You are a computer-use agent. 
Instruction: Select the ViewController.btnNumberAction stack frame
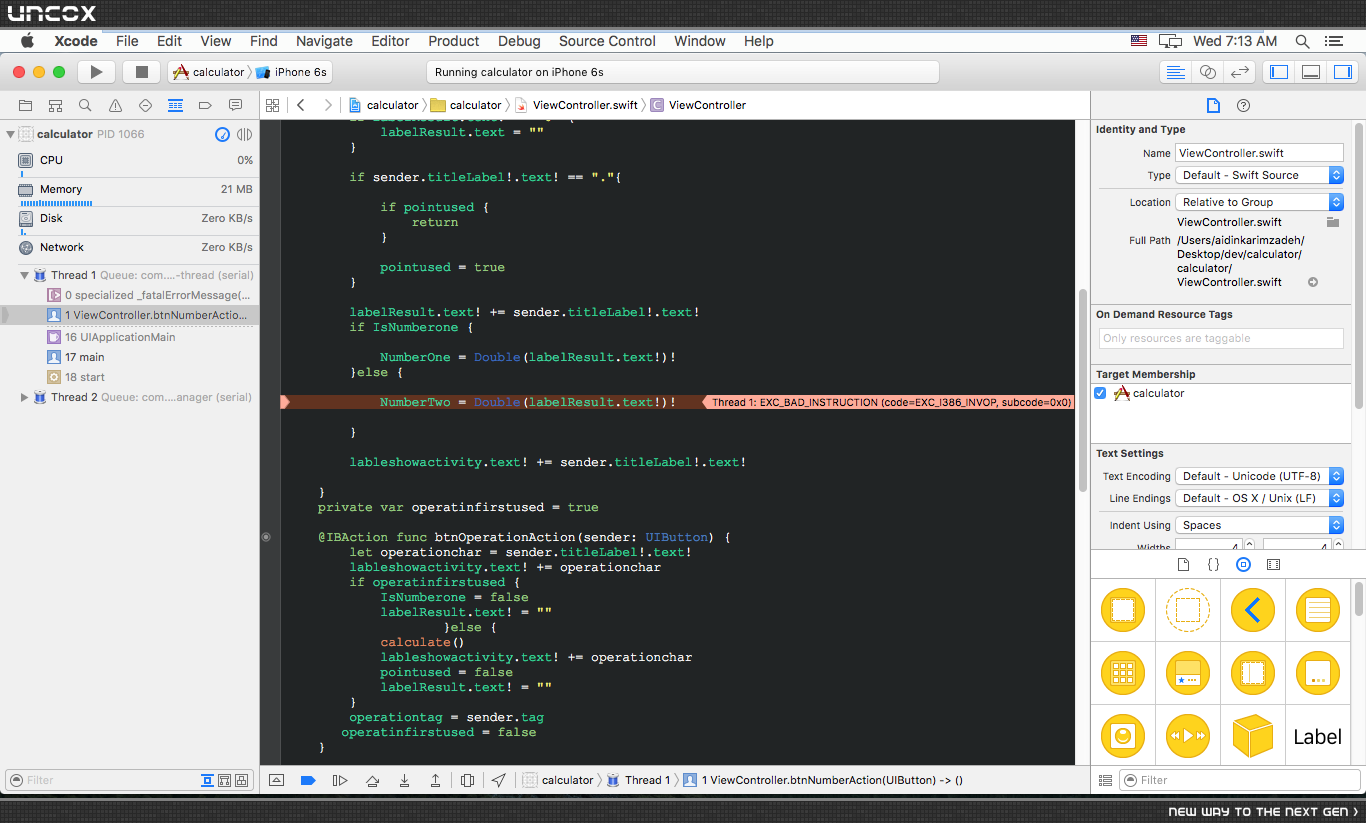[130, 315]
